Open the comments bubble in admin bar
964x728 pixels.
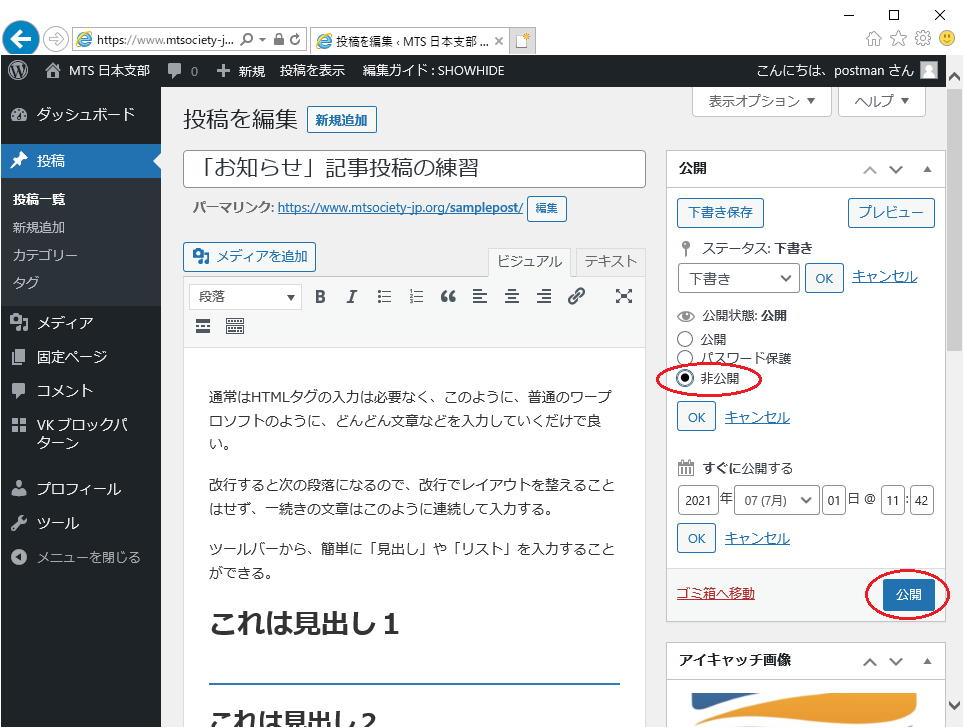pos(182,71)
